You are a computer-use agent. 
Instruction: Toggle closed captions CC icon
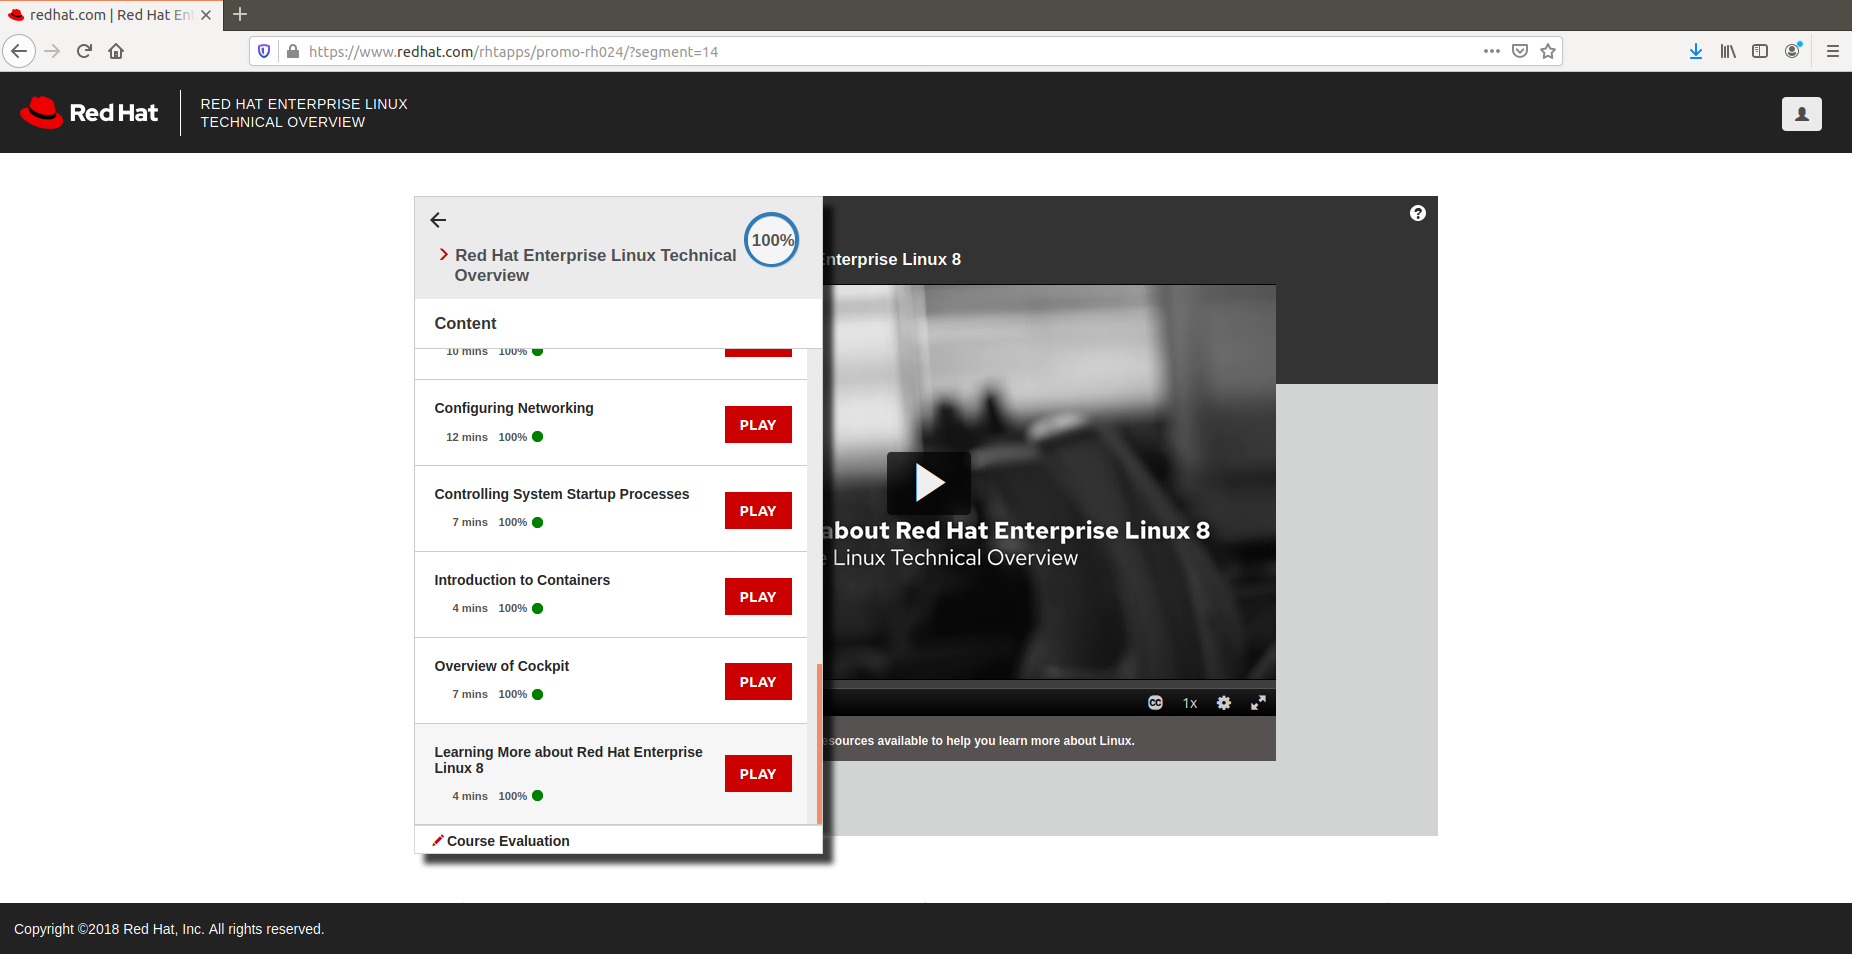coord(1155,703)
